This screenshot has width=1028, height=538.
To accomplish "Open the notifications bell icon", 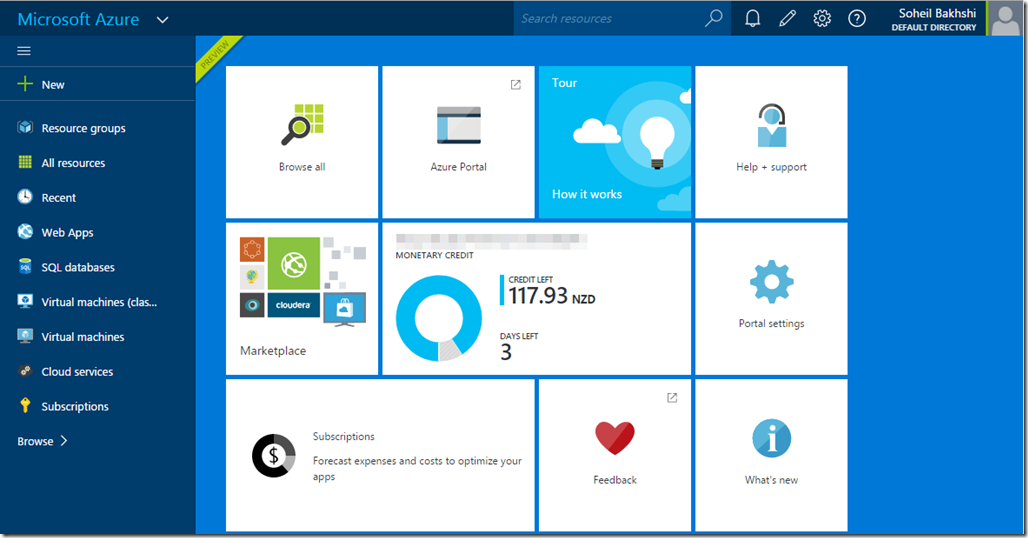I will 753,18.
